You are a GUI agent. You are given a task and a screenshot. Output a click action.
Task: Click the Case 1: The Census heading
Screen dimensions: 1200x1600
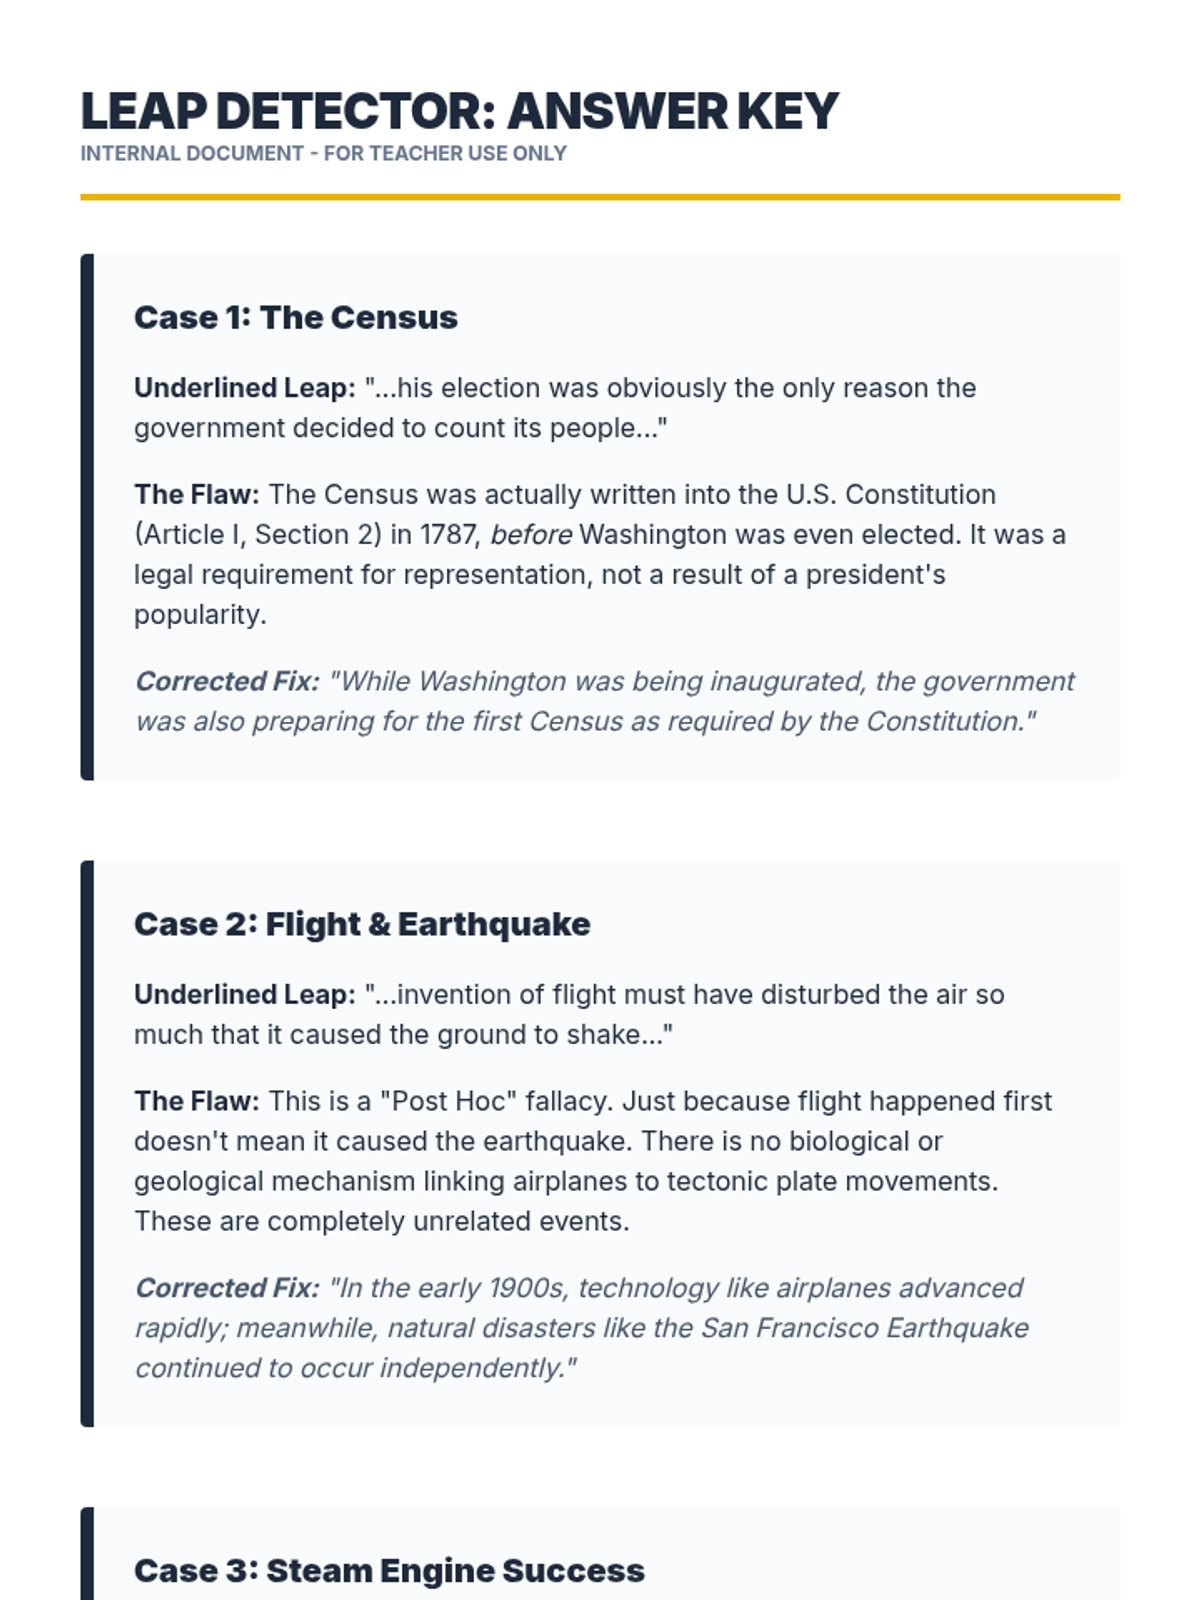296,317
